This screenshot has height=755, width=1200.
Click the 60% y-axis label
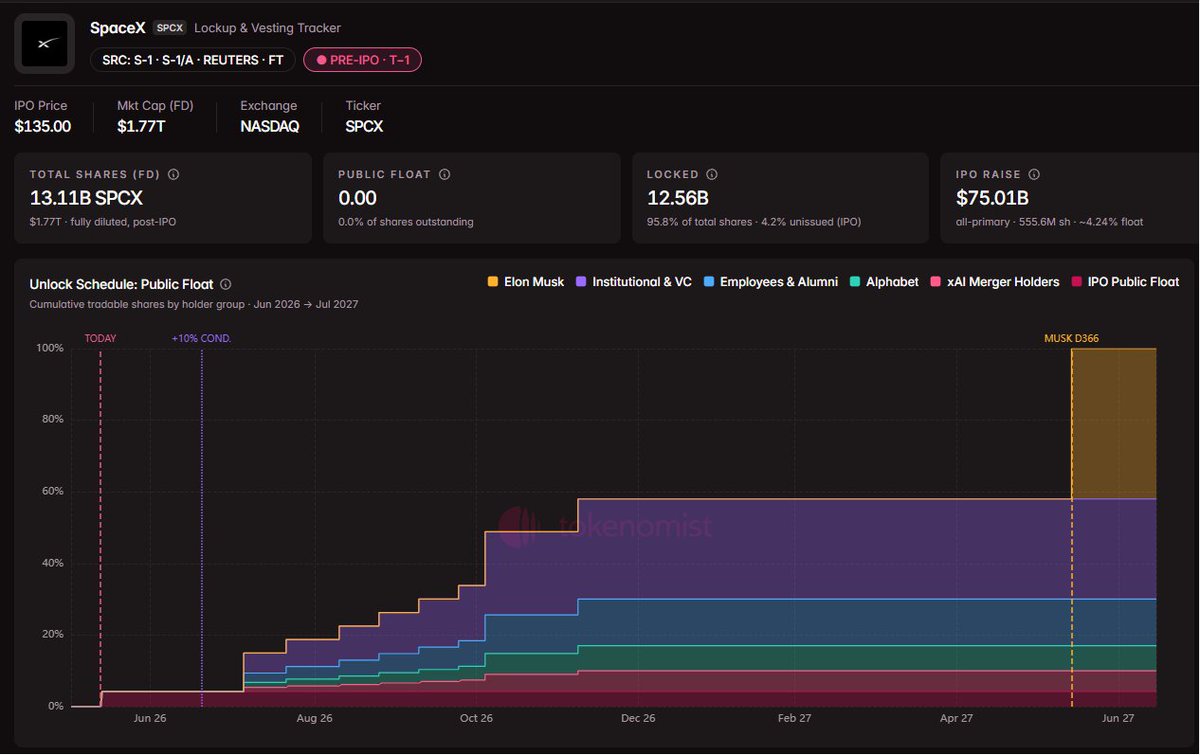(x=52, y=491)
